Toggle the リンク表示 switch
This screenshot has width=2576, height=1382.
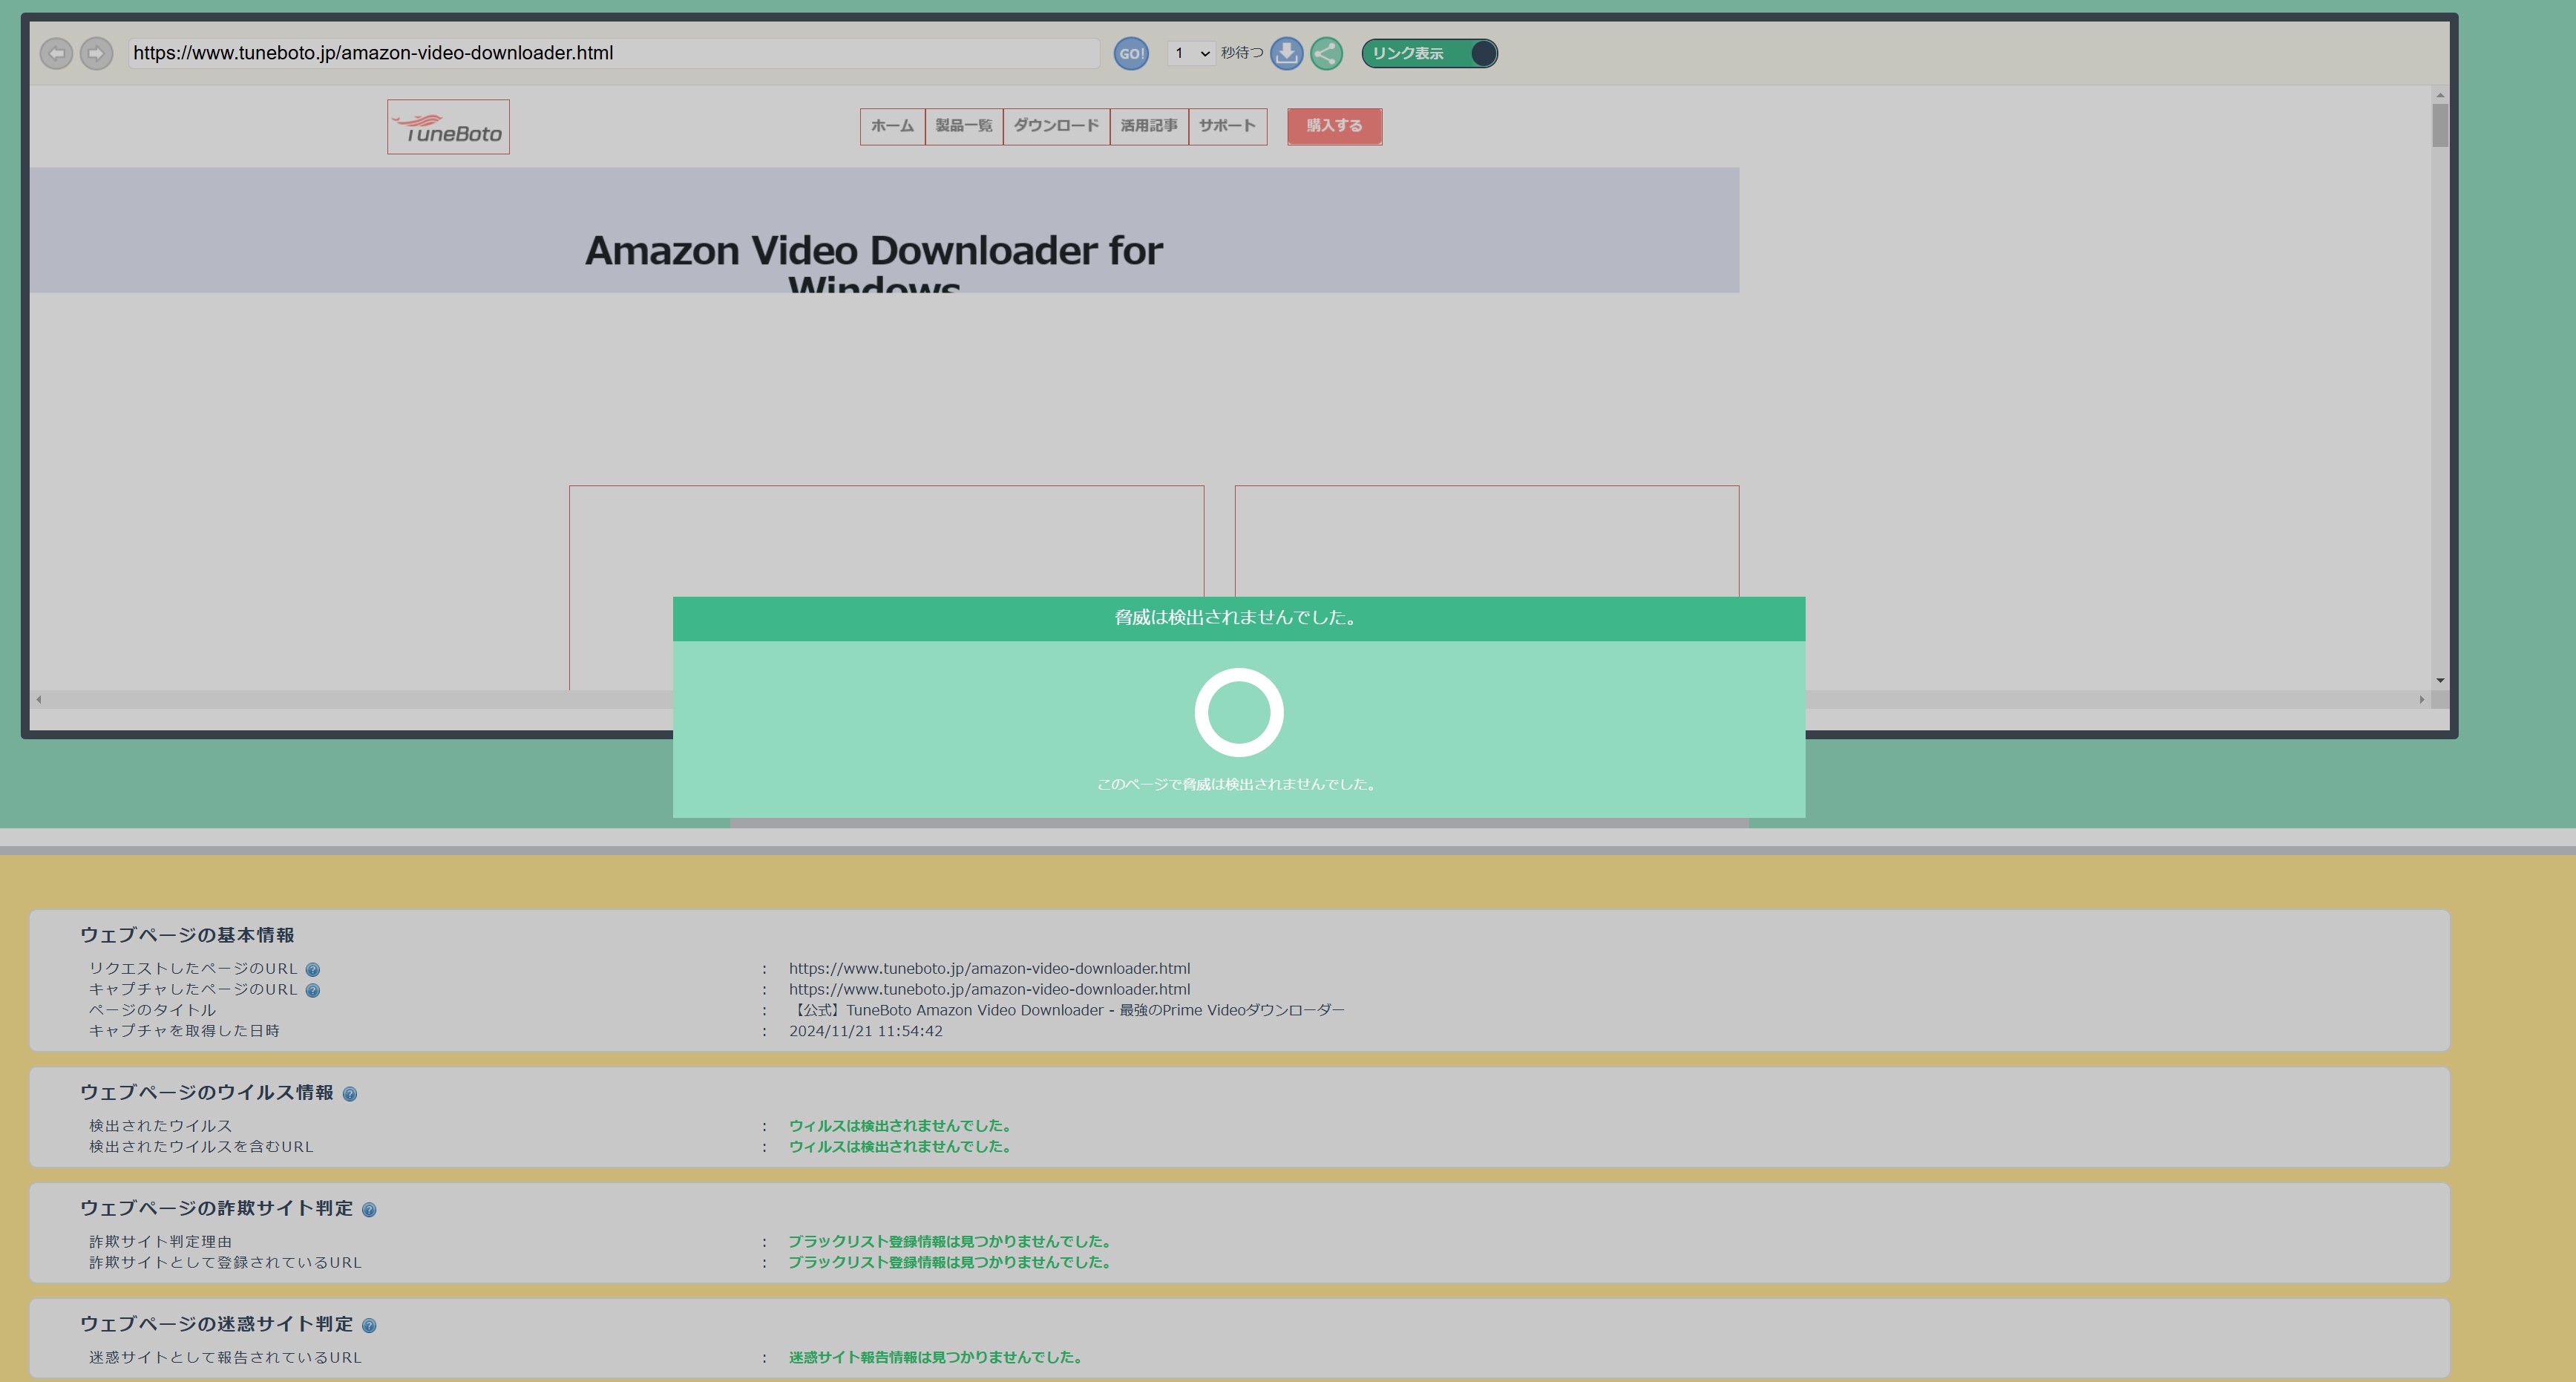[1430, 53]
